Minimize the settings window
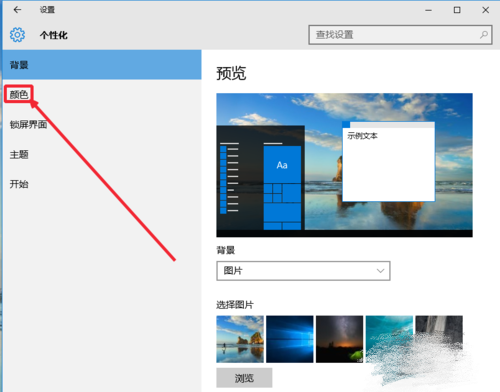 428,10
